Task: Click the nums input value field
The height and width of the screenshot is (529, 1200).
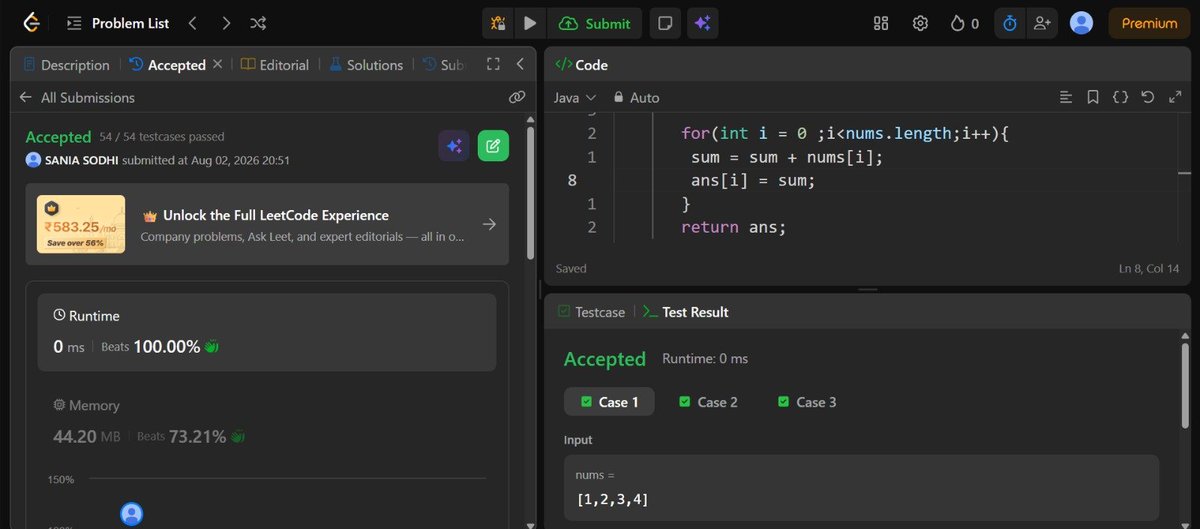Action: point(861,487)
